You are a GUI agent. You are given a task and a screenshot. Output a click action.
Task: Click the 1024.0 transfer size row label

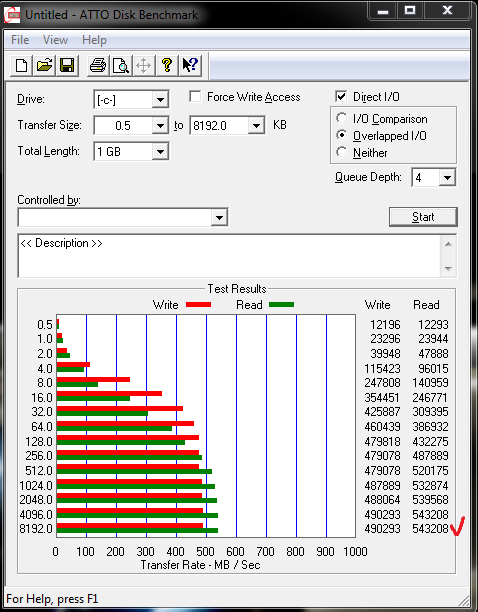tap(36, 486)
